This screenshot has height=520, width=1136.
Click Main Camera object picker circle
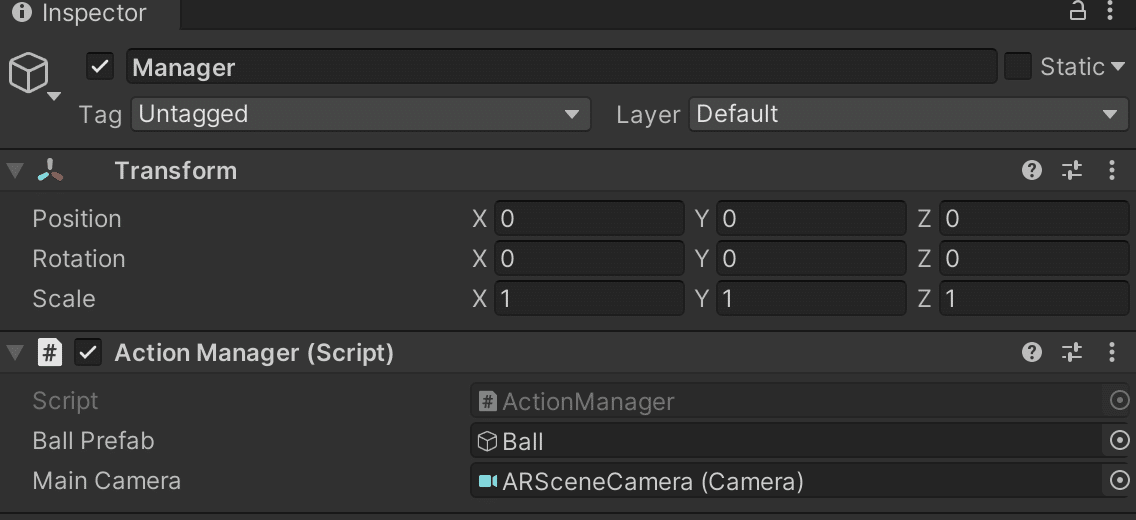coord(1119,481)
